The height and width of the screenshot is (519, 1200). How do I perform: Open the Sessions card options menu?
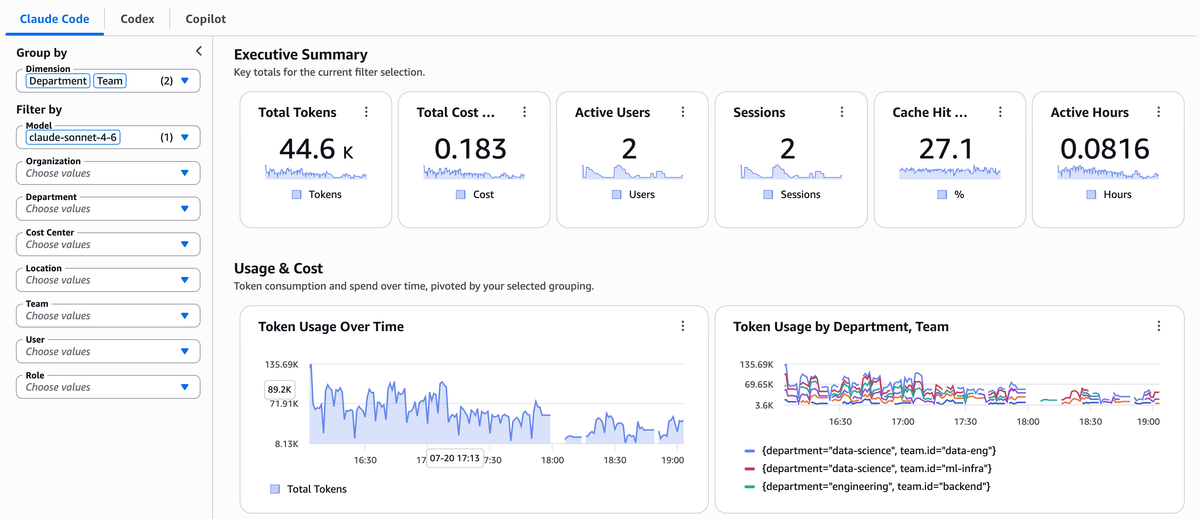(842, 113)
